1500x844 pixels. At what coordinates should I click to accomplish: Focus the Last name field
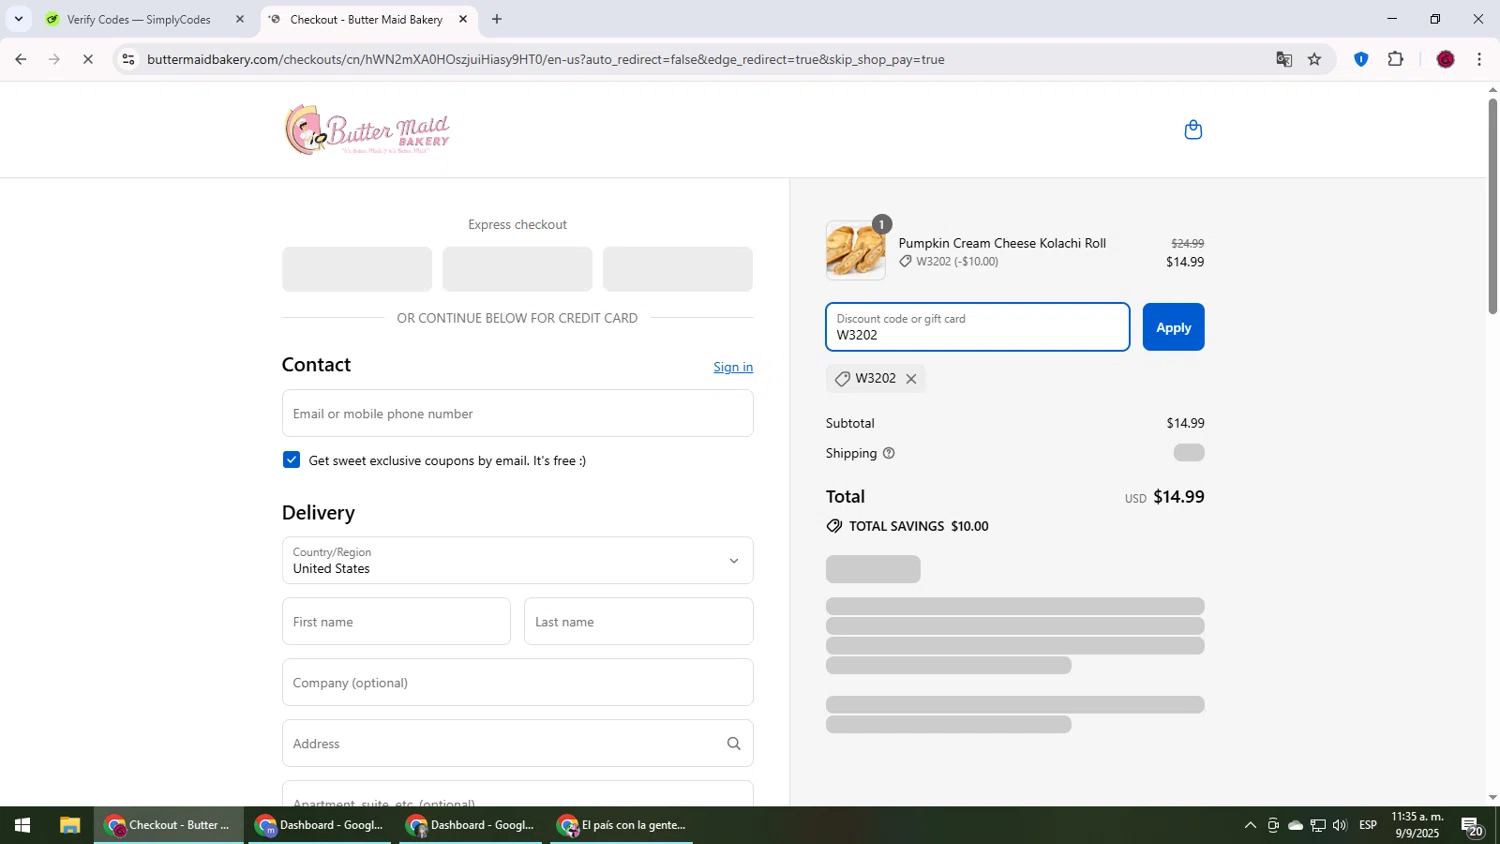[x=638, y=621]
